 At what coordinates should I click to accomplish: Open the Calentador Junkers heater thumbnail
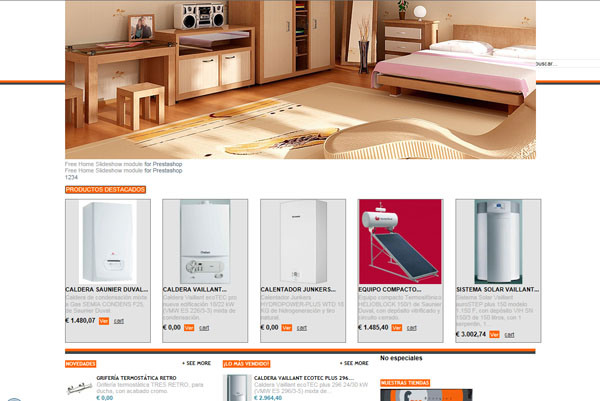tap(303, 242)
